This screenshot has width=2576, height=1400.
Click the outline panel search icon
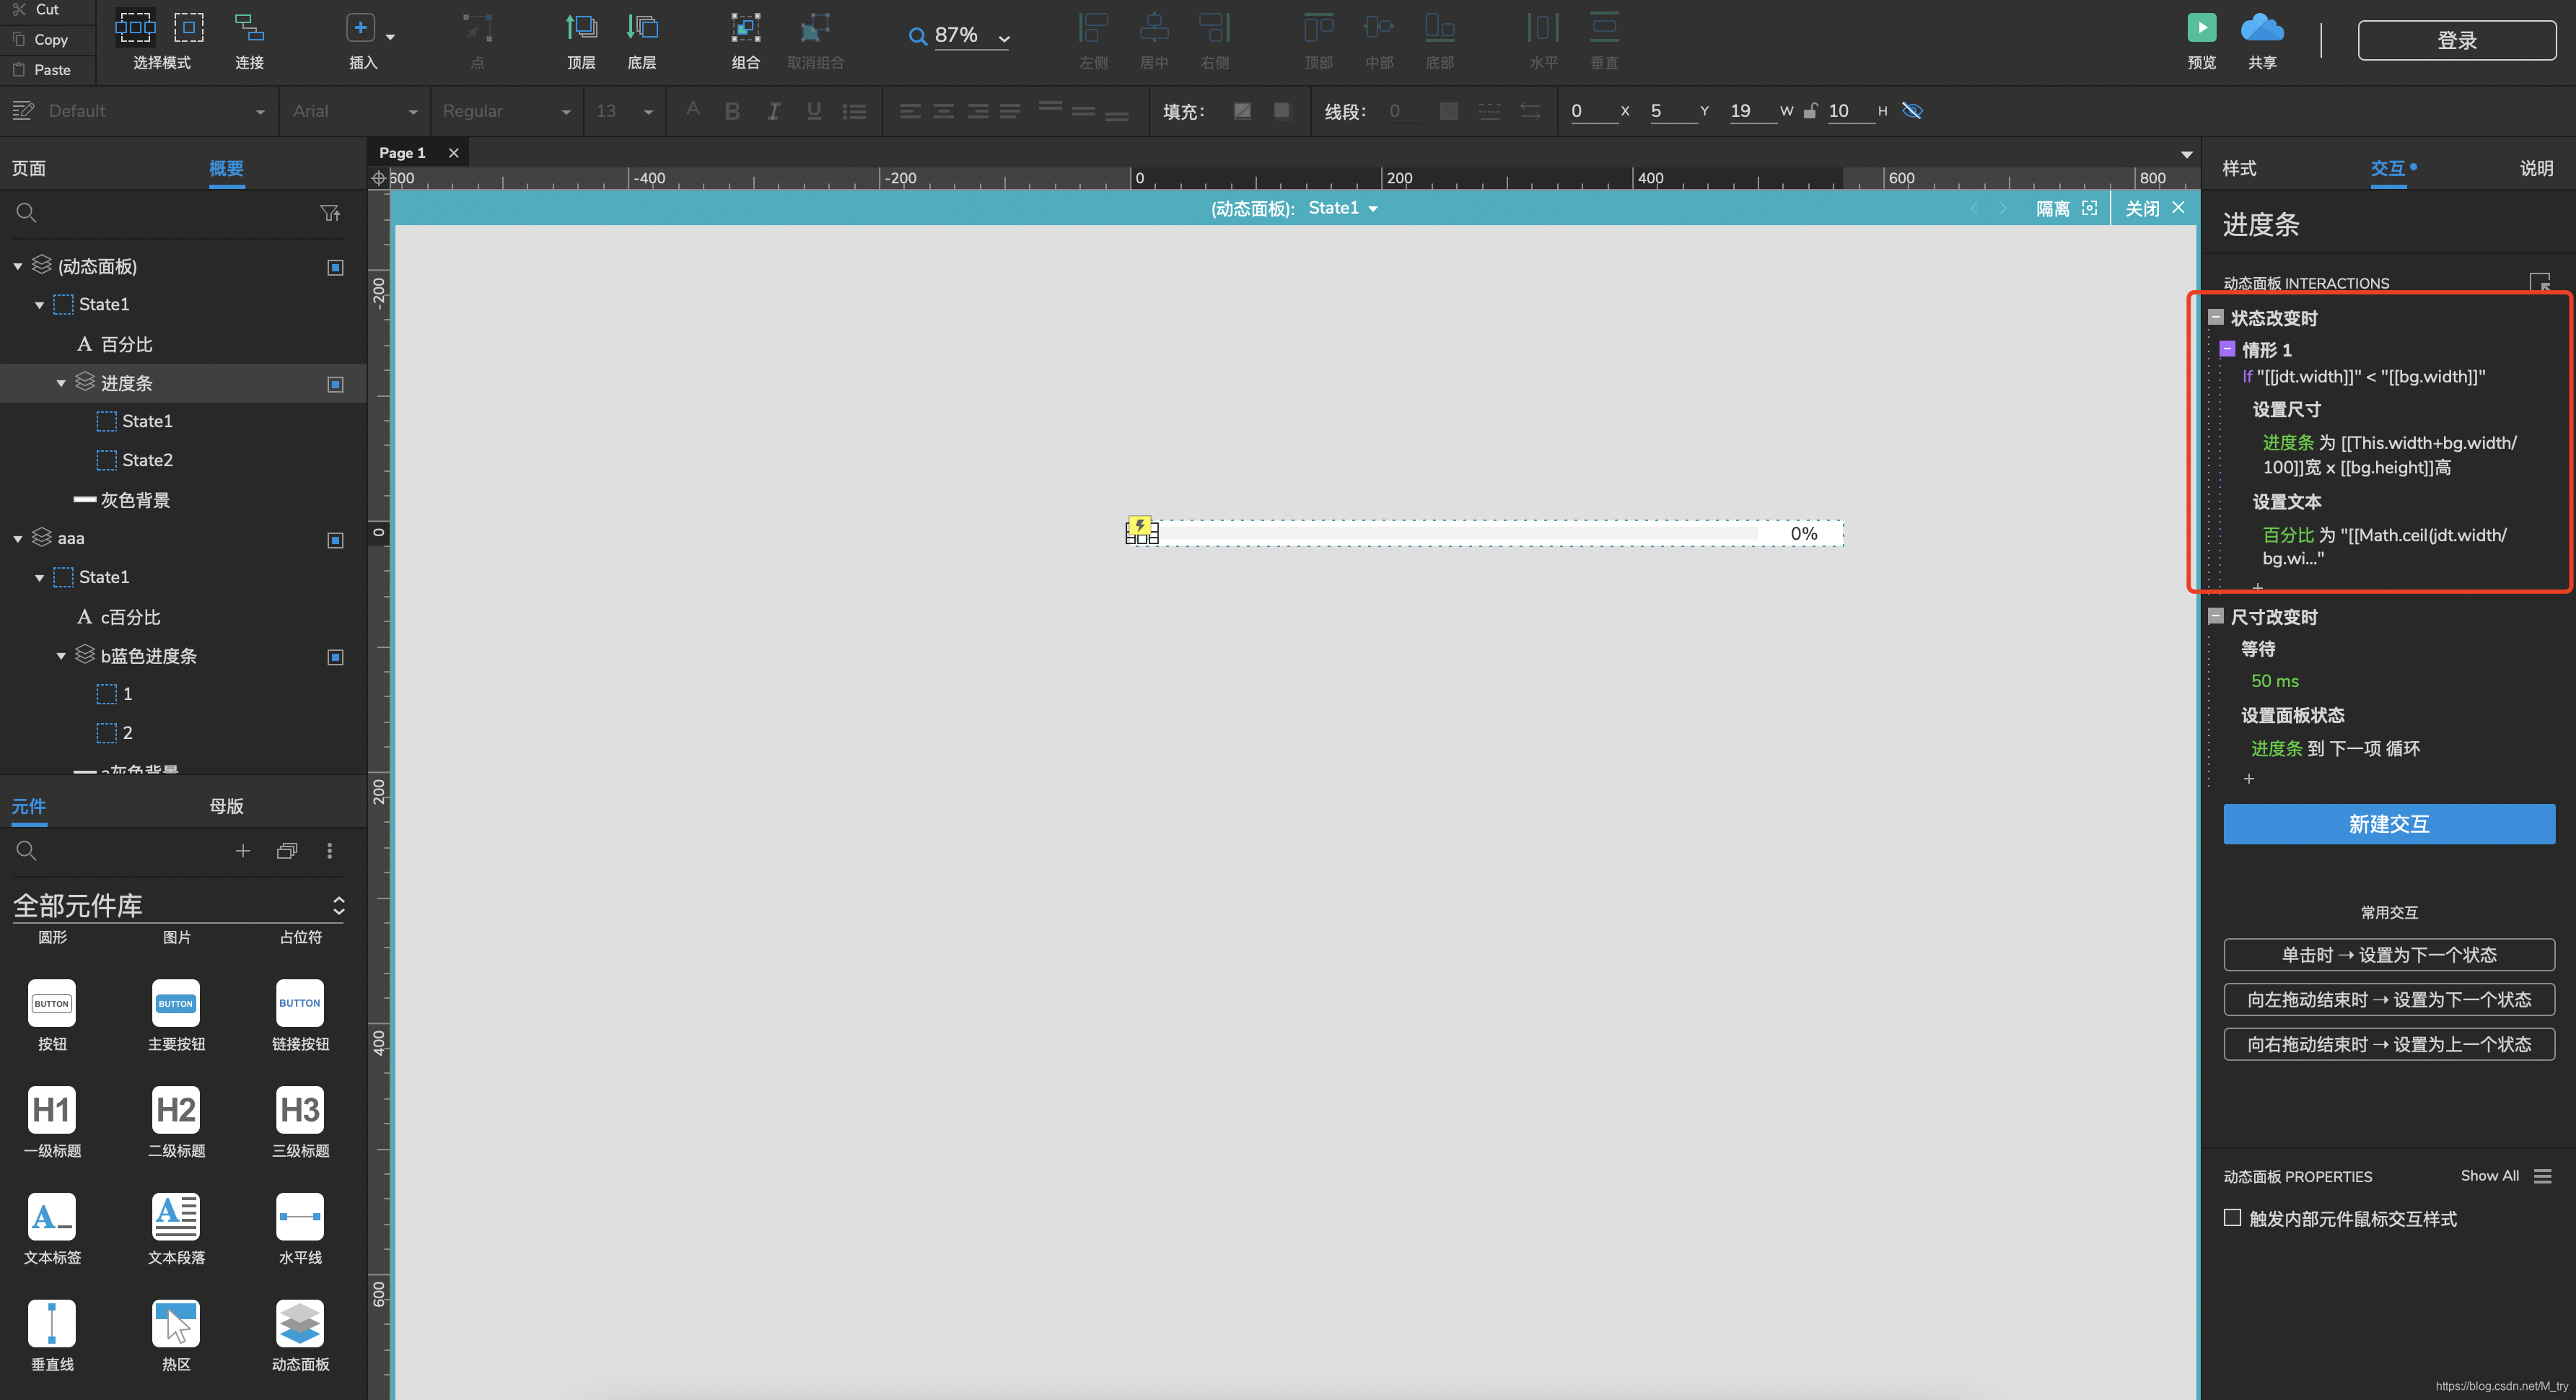click(x=27, y=213)
